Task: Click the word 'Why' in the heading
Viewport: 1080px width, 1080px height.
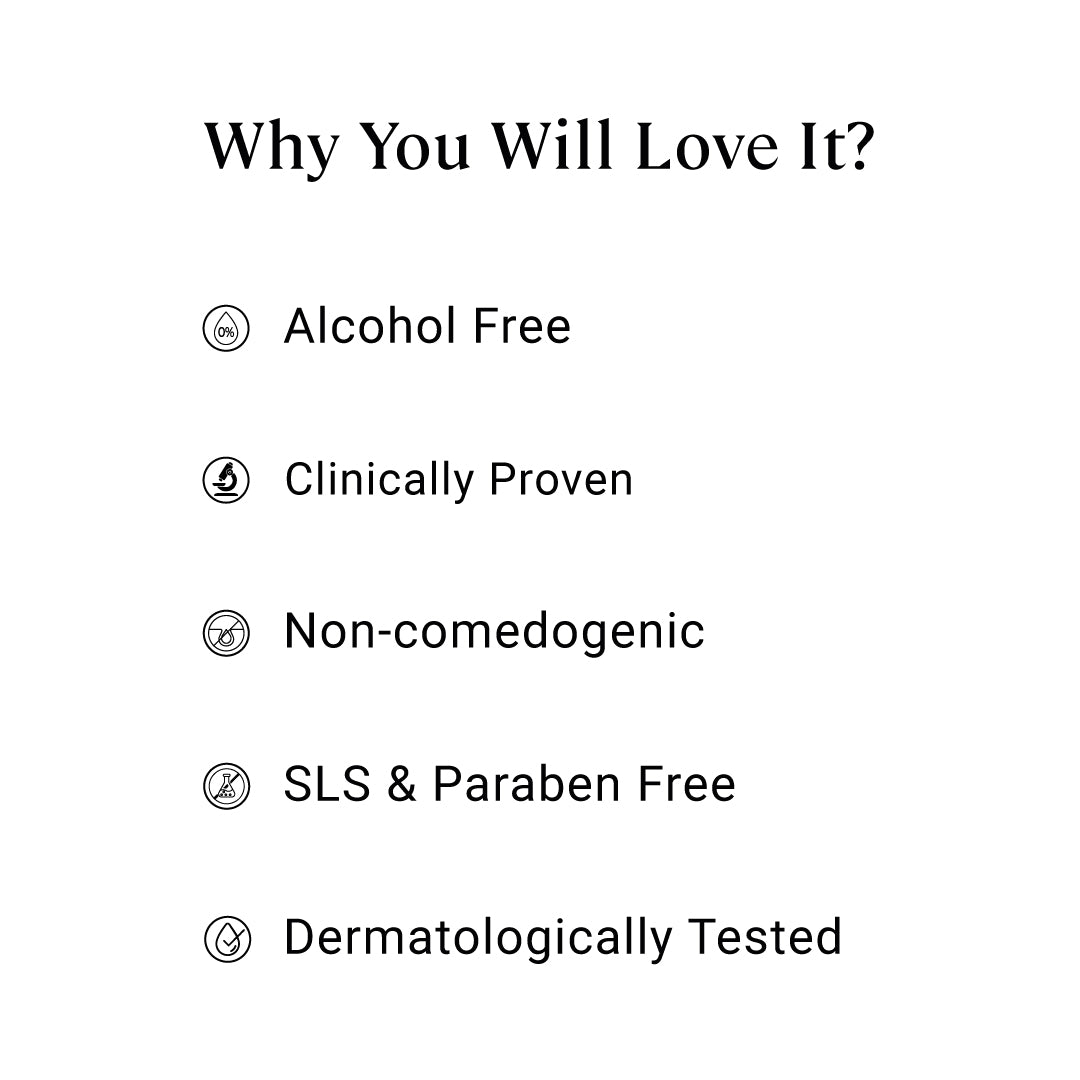Action: pos(271,147)
